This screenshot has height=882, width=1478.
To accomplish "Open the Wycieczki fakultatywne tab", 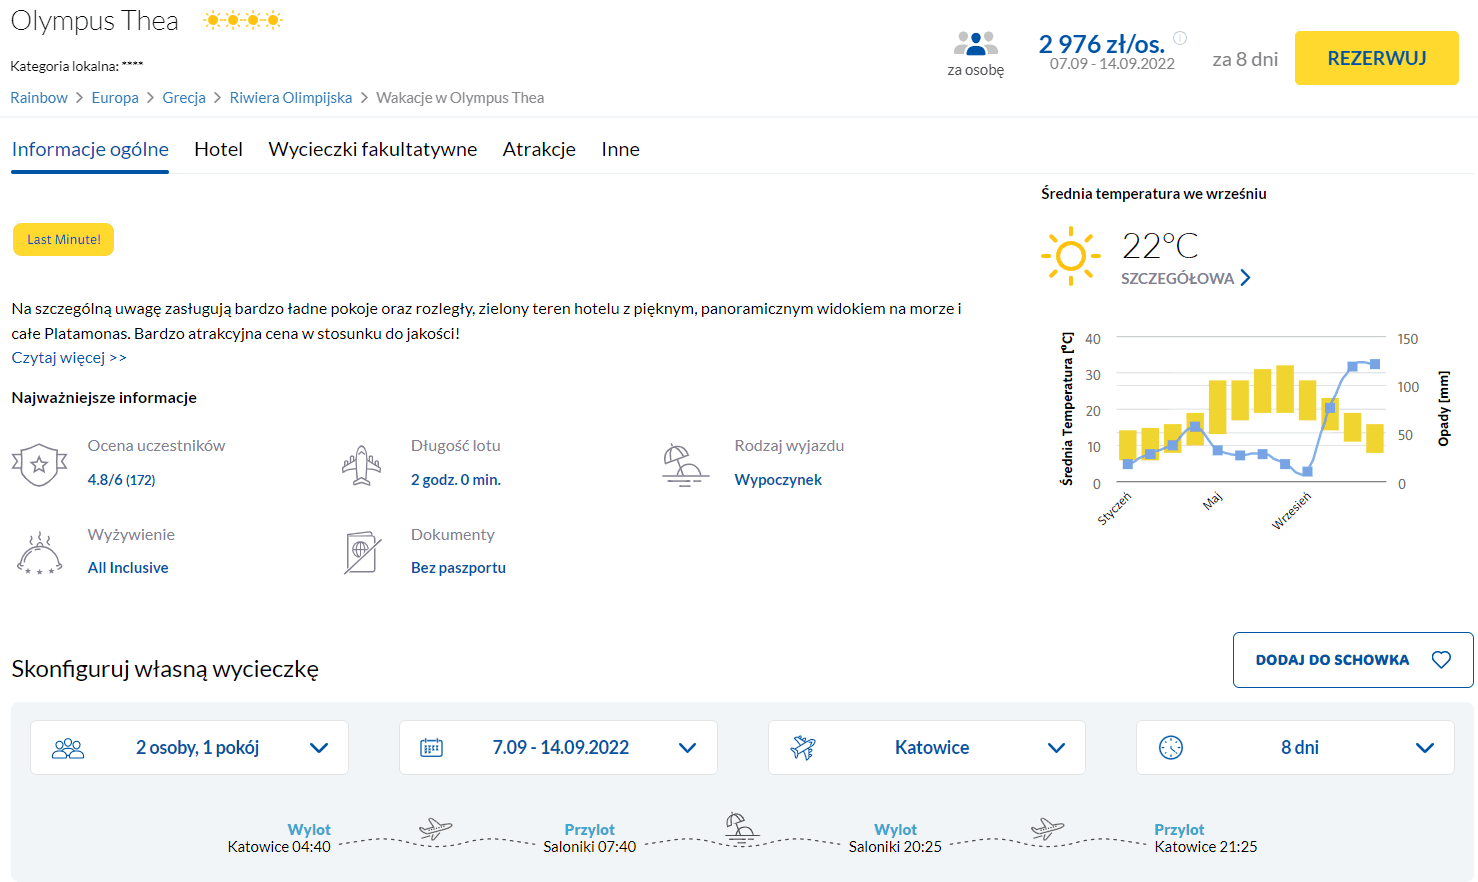I will tap(372, 149).
